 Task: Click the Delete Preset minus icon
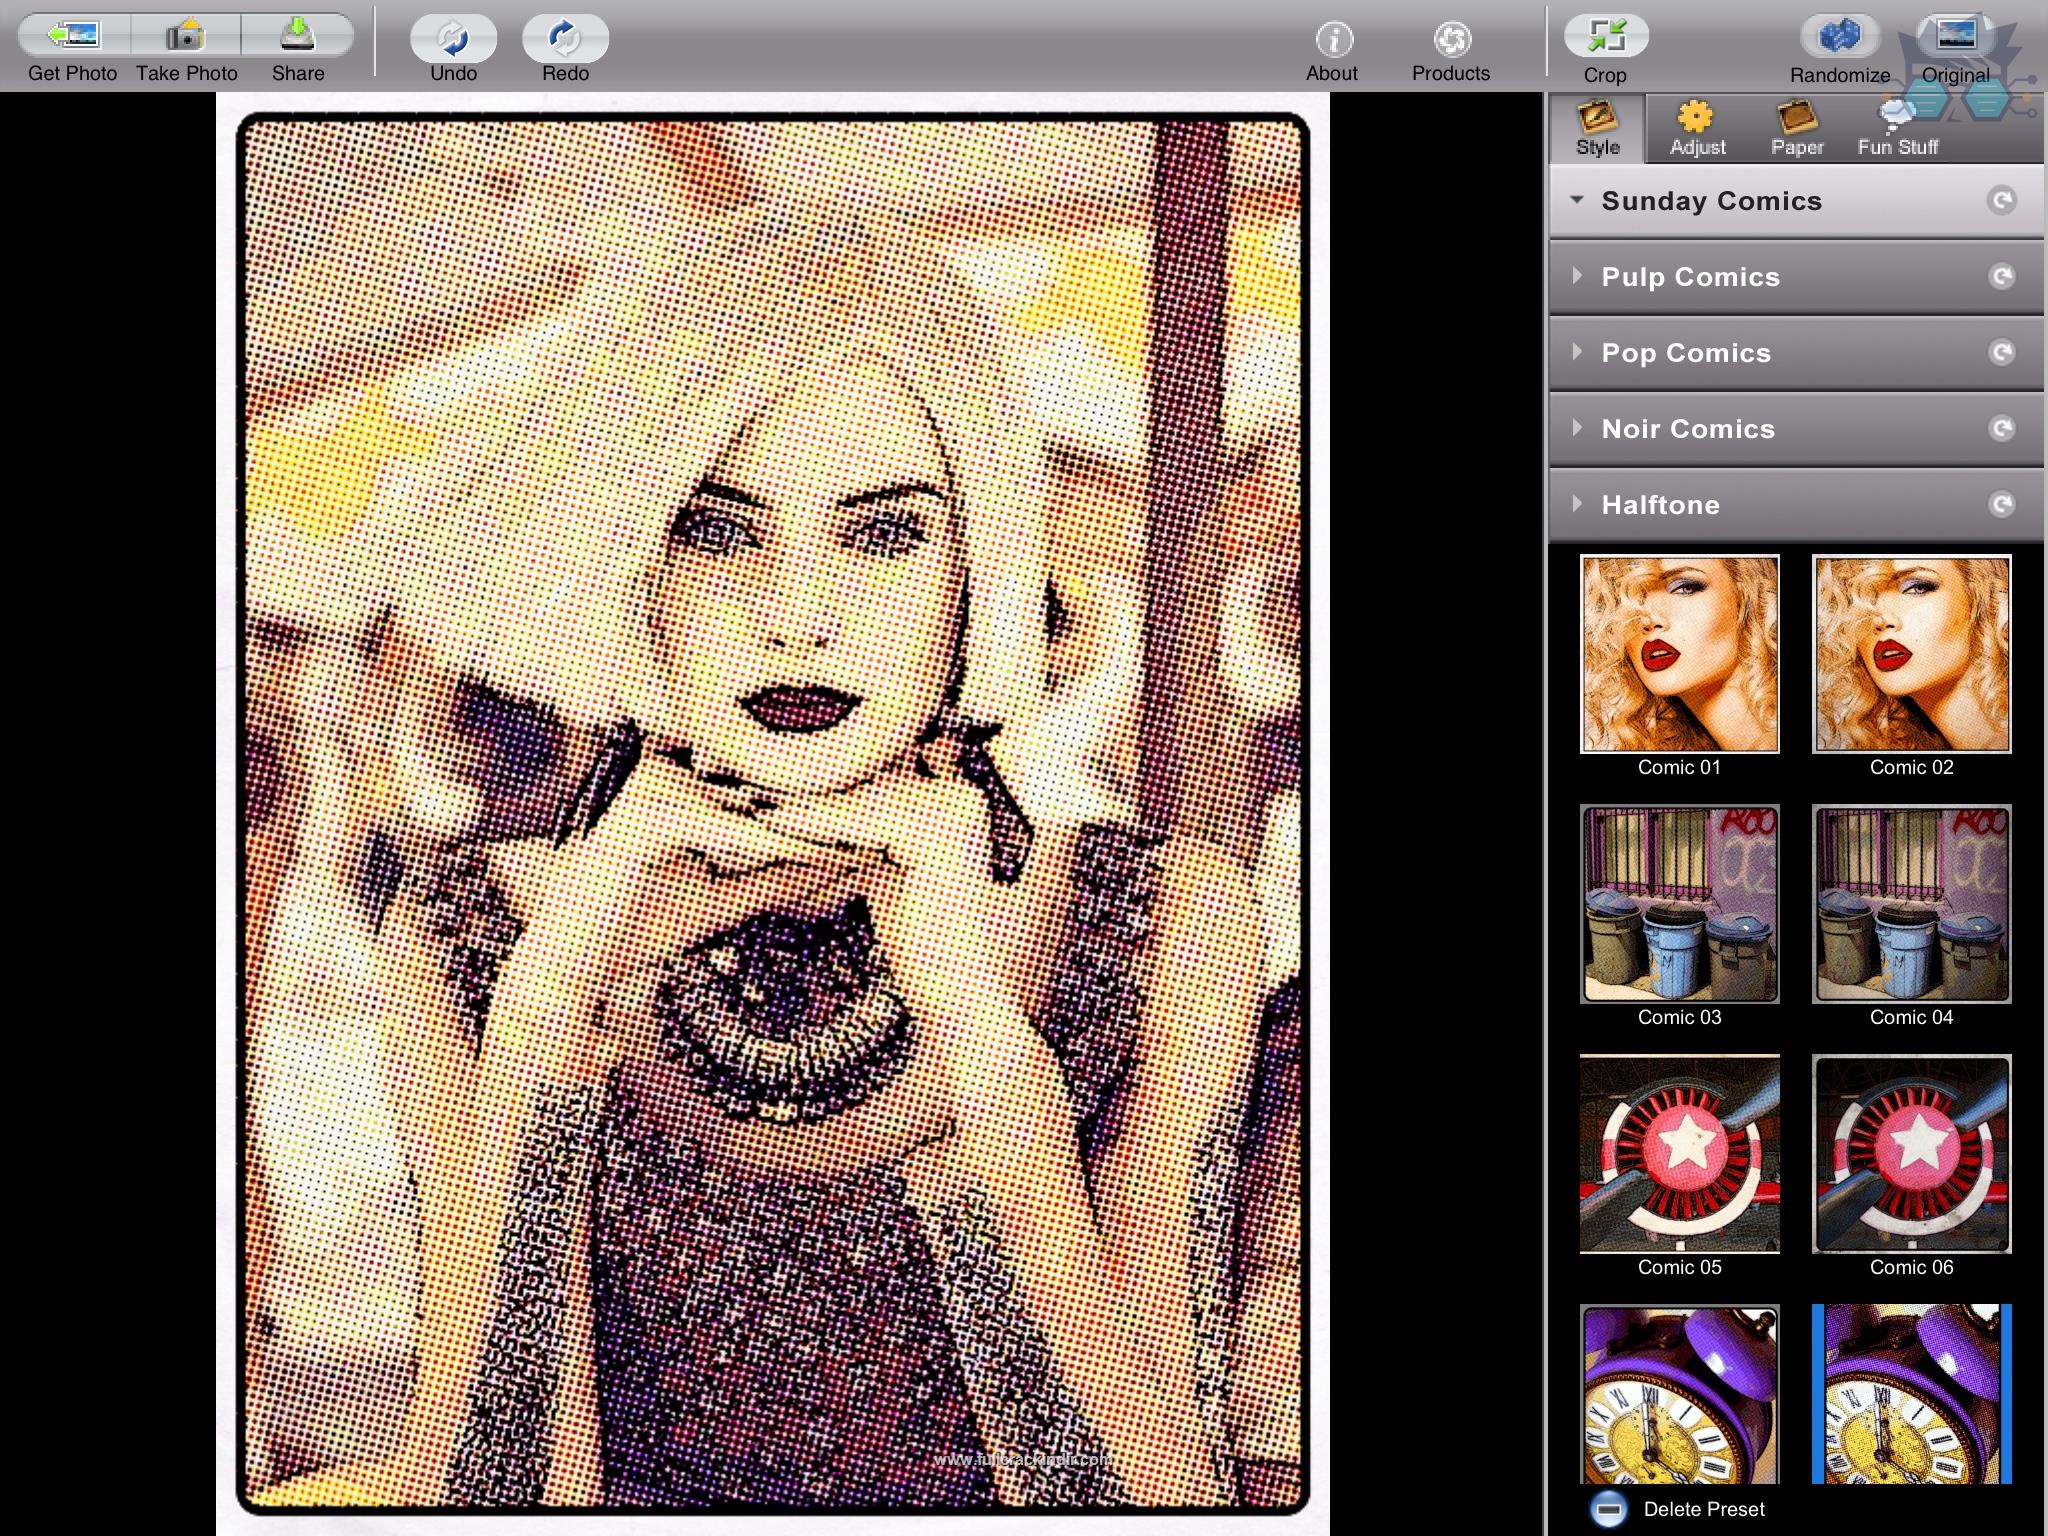pos(1609,1509)
